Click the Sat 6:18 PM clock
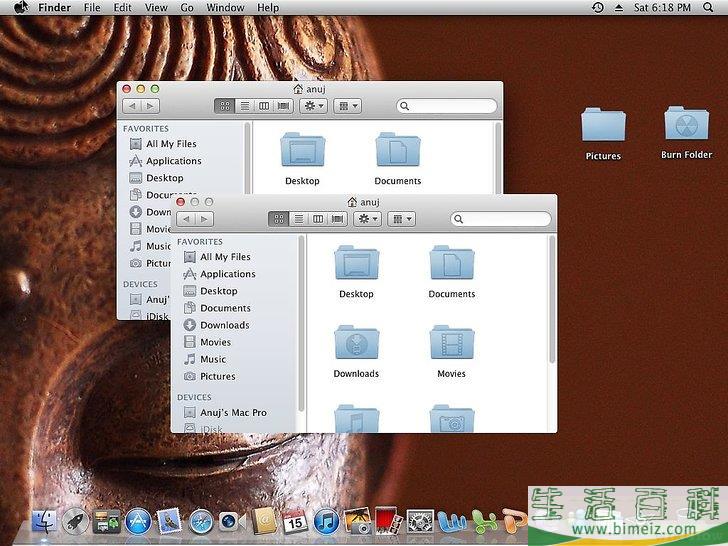The width and height of the screenshot is (728, 546). [663, 7]
